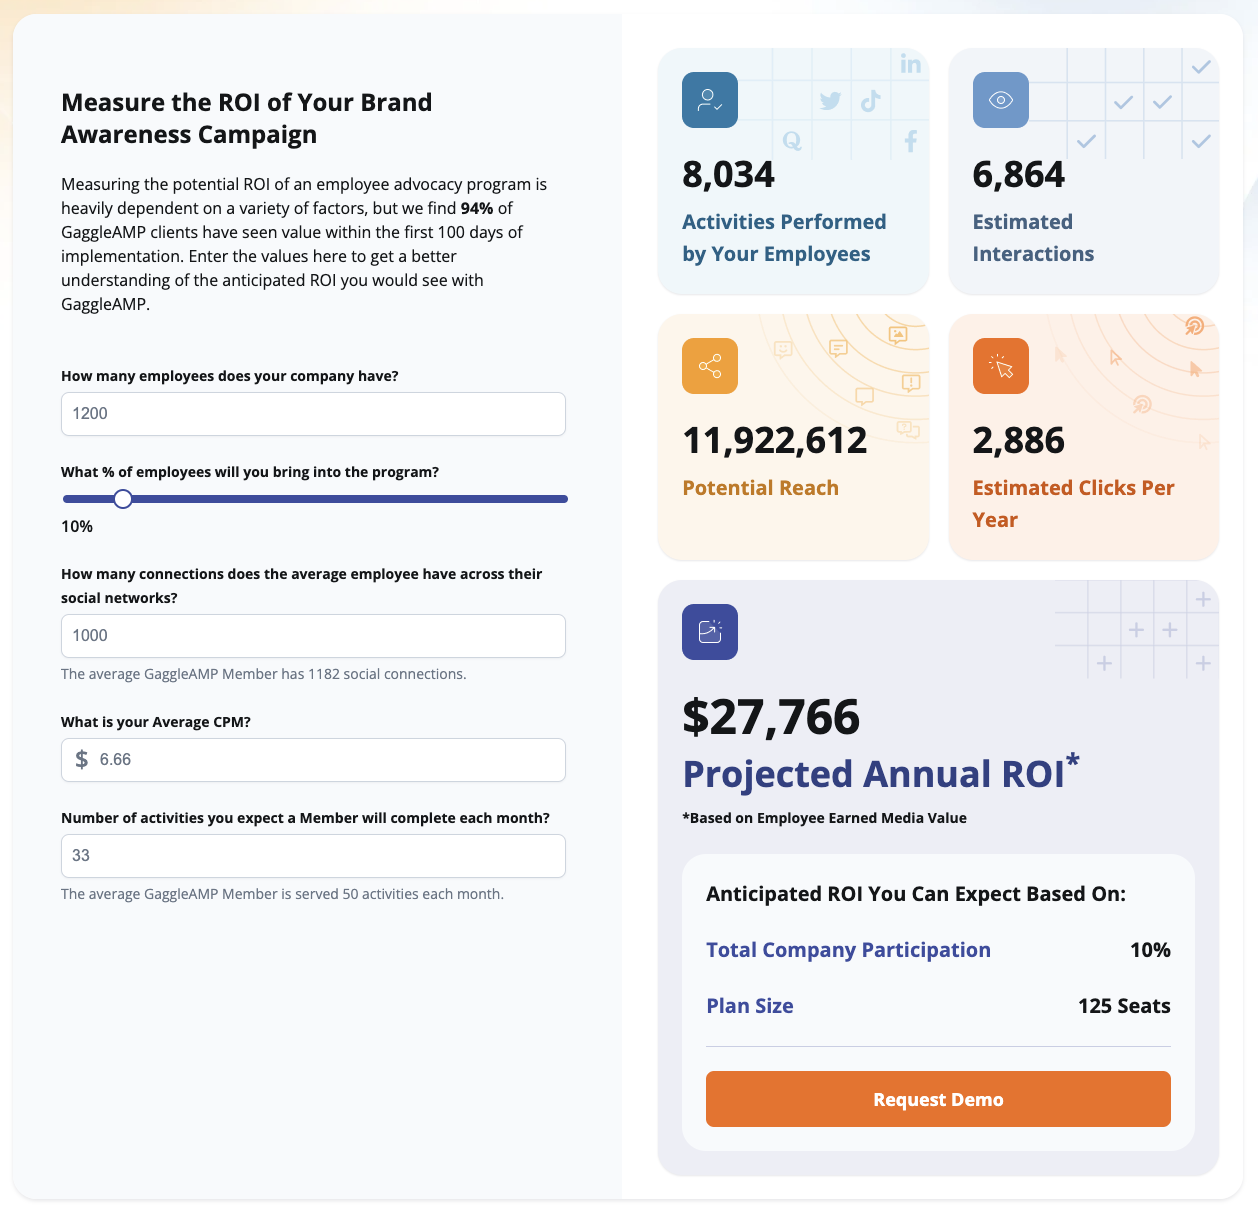This screenshot has height=1220, width=1258.
Task: Click the faded Twitter bird icon
Action: coord(830,101)
